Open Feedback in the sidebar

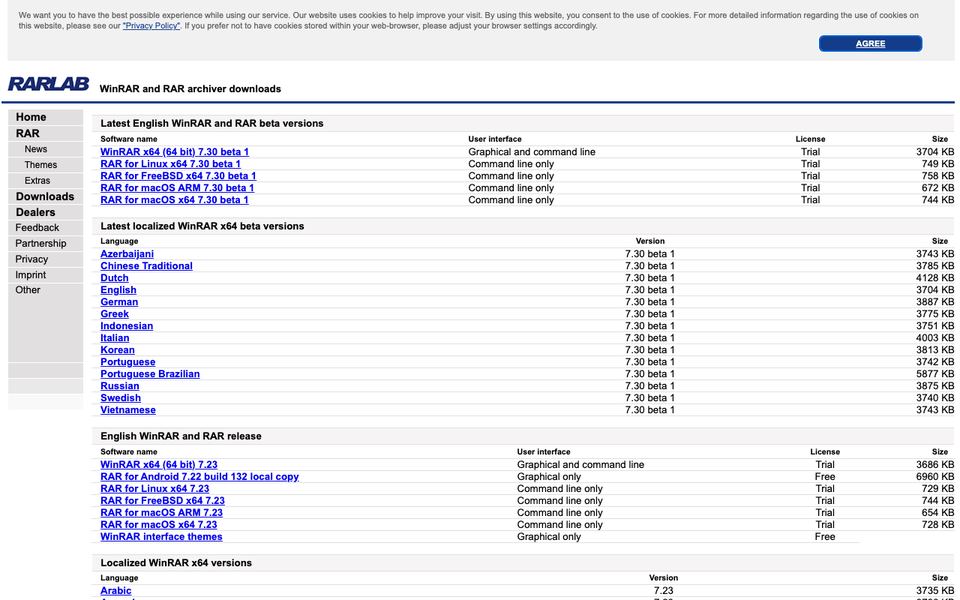pos(37,228)
